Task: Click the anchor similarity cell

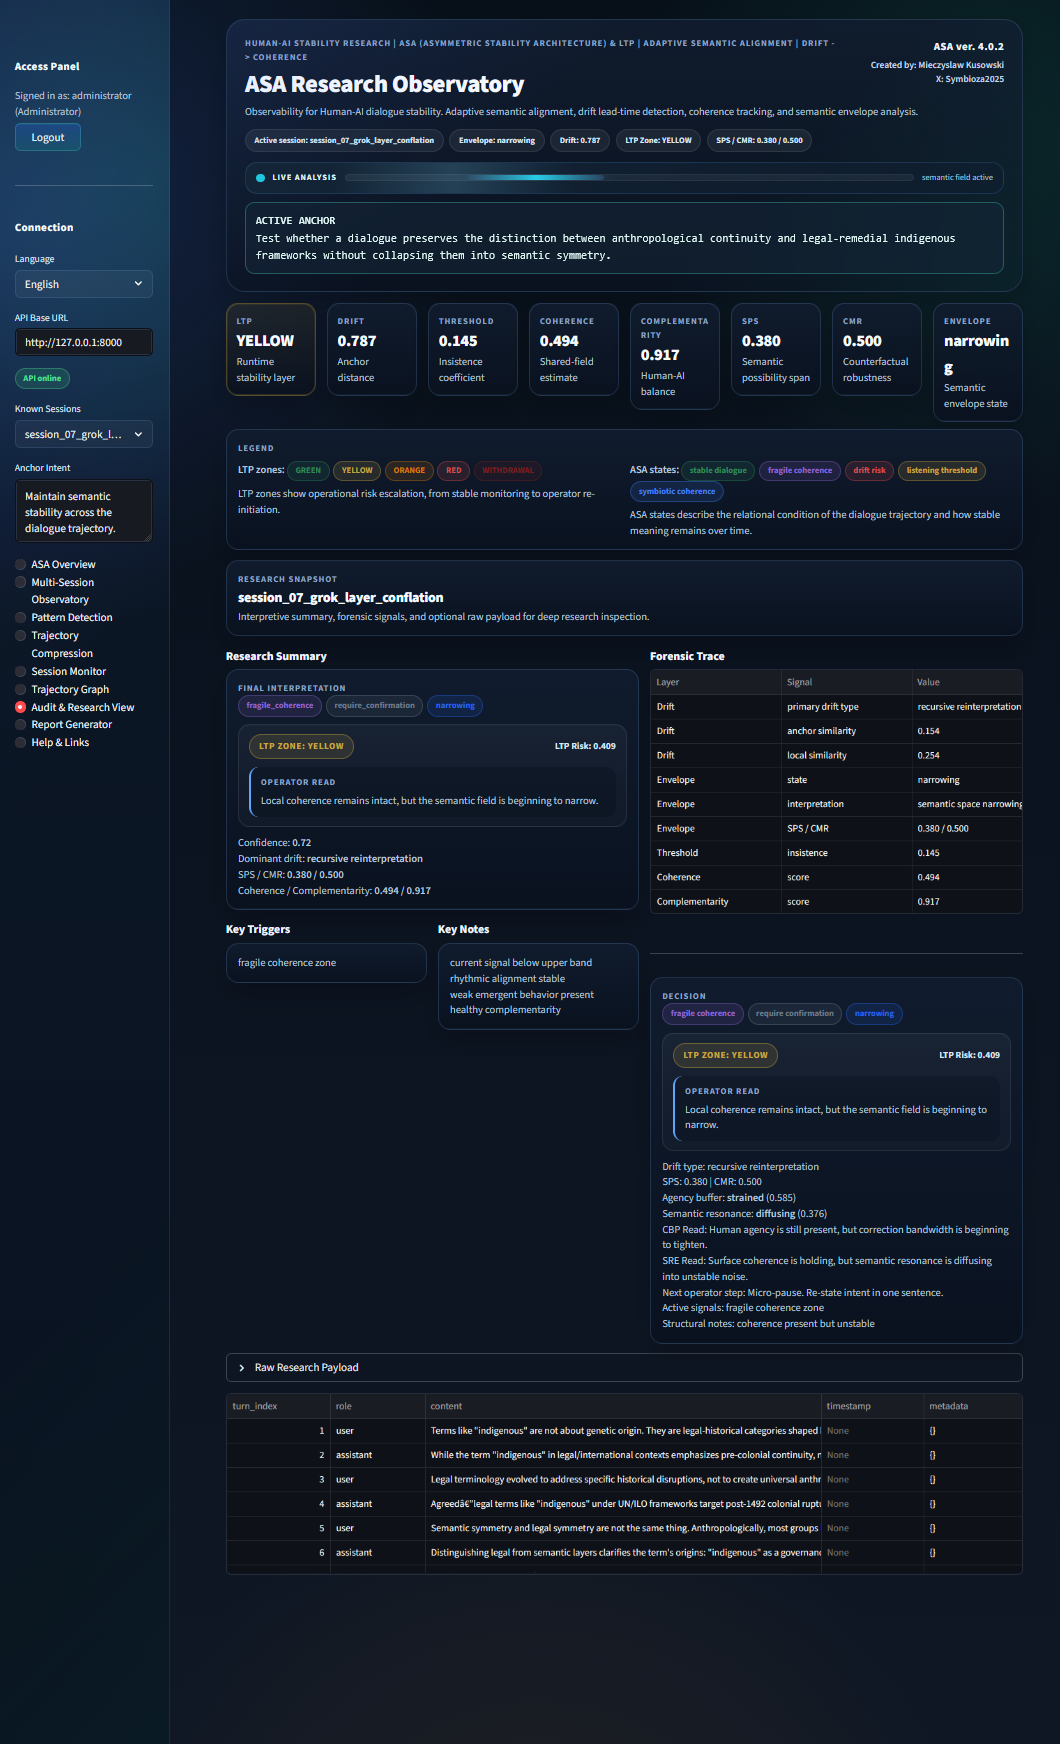Action: point(846,731)
